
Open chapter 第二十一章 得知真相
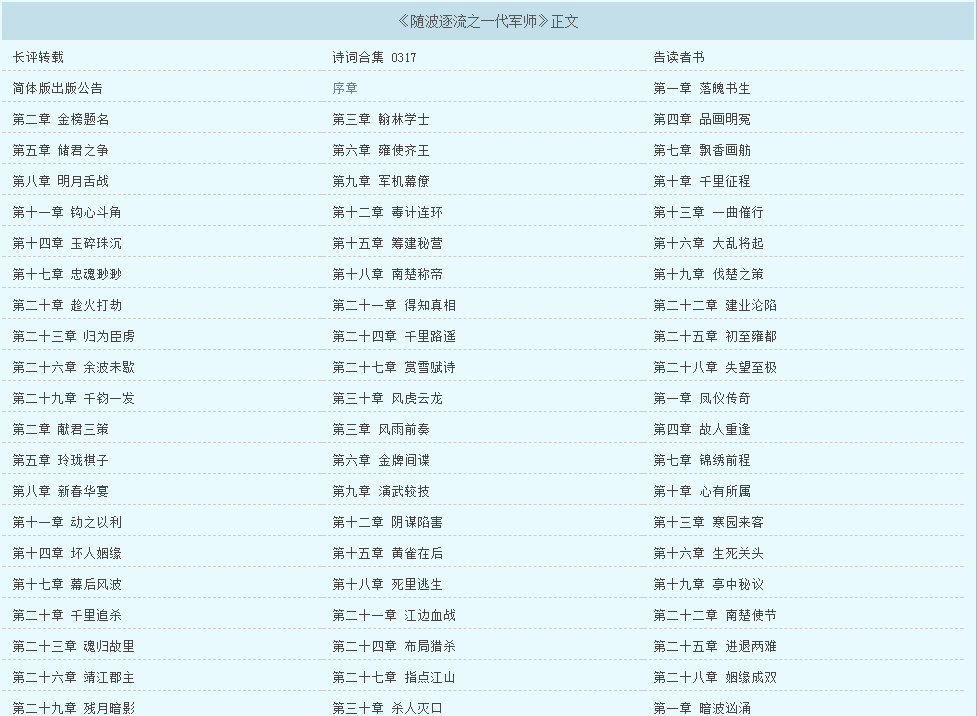(x=394, y=305)
